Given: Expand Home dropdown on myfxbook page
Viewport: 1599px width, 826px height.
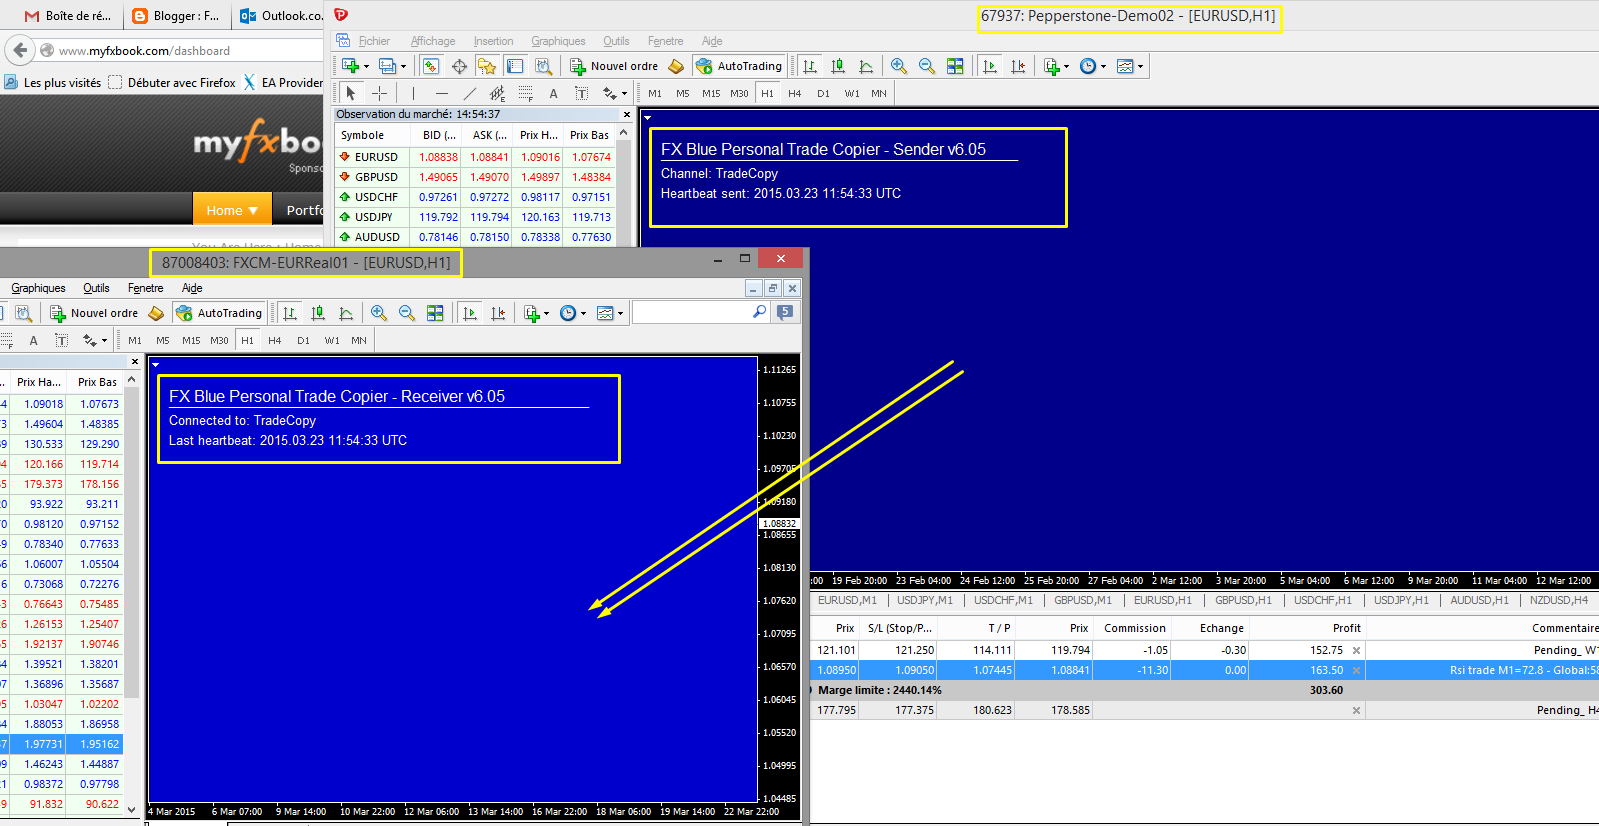Looking at the screenshot, I should coord(253,211).
